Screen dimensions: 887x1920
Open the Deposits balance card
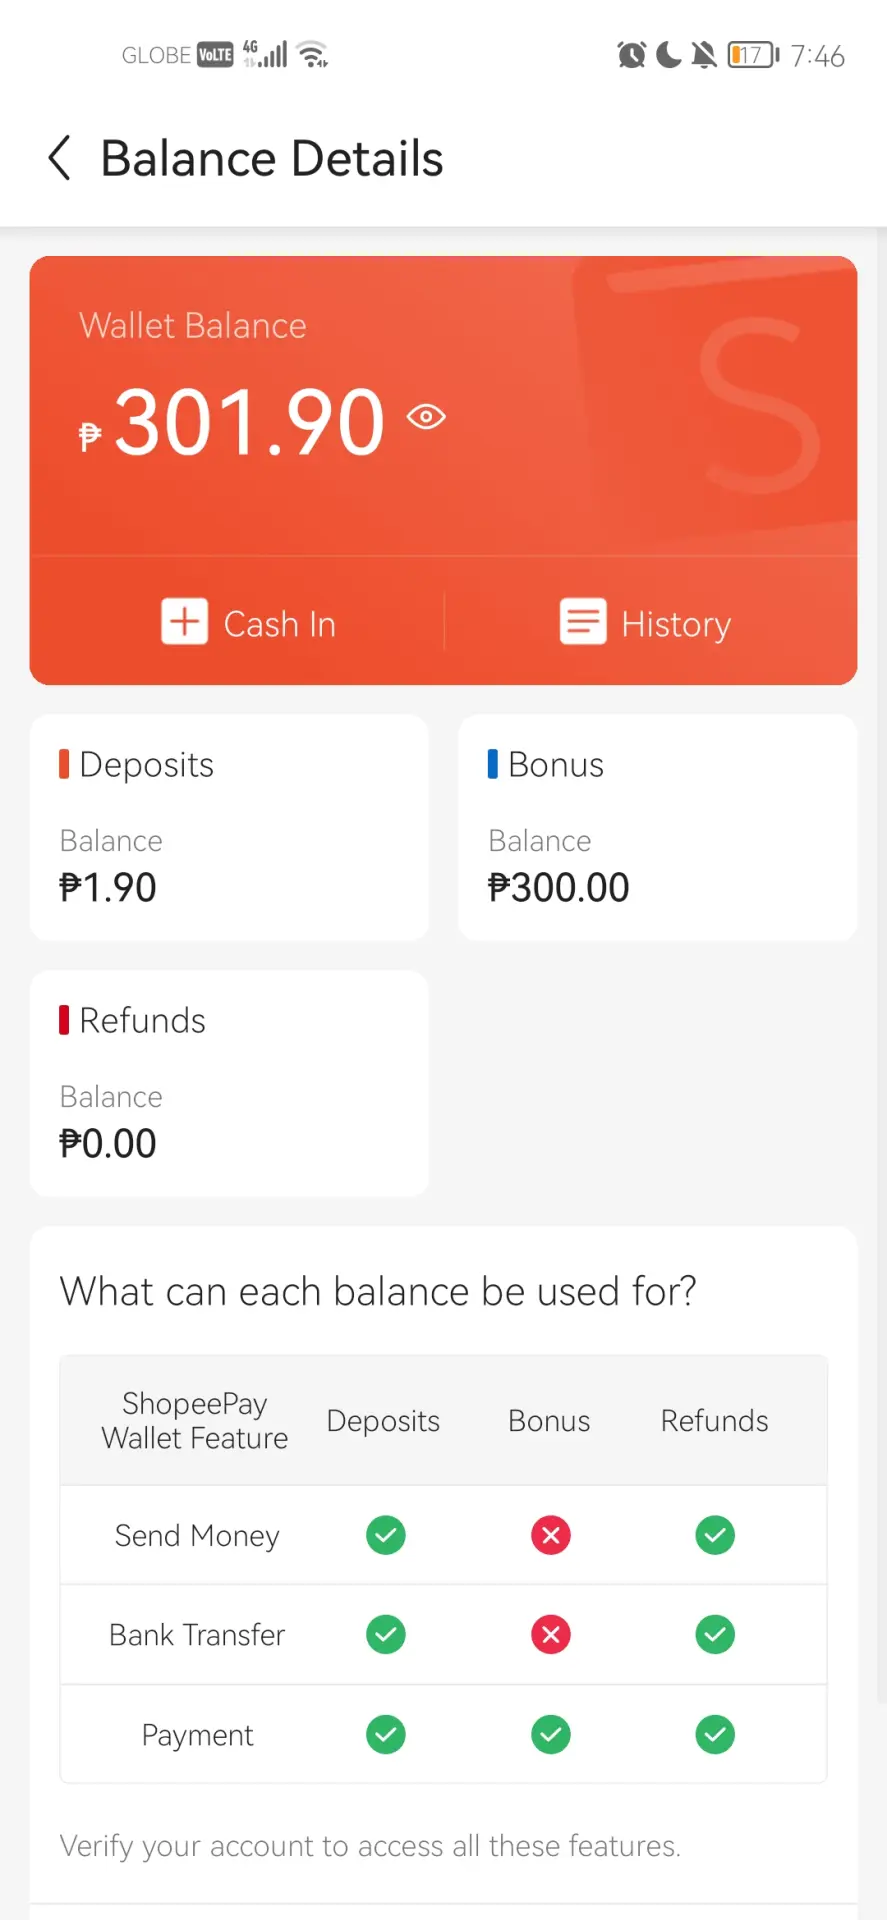pyautogui.click(x=229, y=827)
